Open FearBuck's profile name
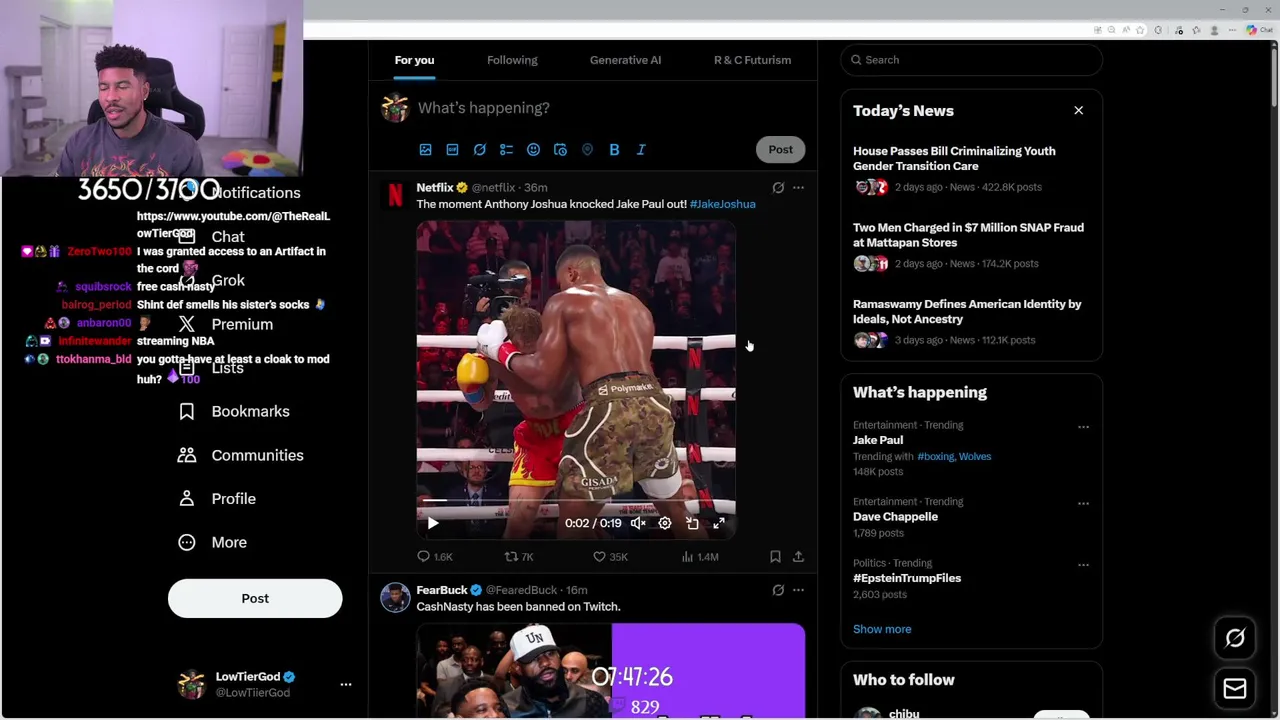Screen dimensions: 1280x720 pos(442,590)
